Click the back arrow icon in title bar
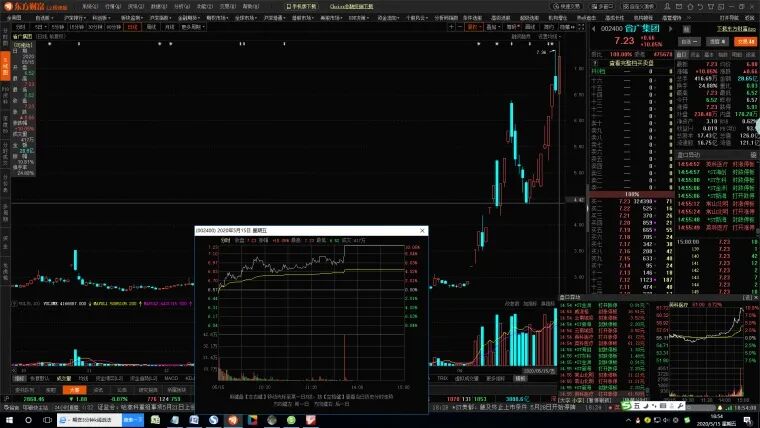Screen dimensions: 760x428 [699, 7]
